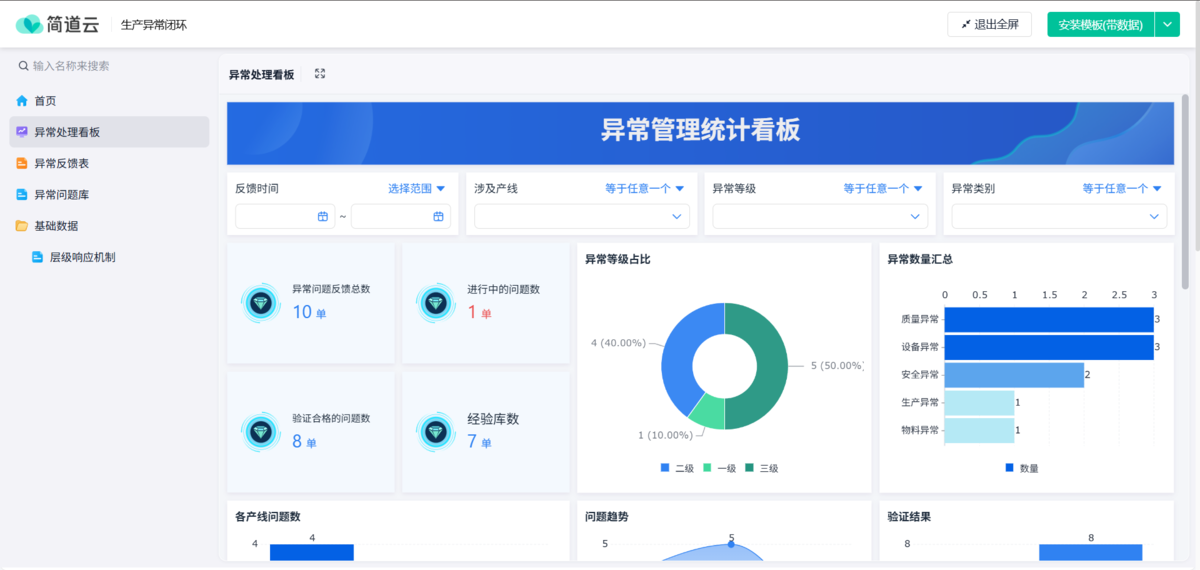Viewport: 1200px width, 570px height.
Task: Toggle the 二级 legend item
Action: pos(677,468)
